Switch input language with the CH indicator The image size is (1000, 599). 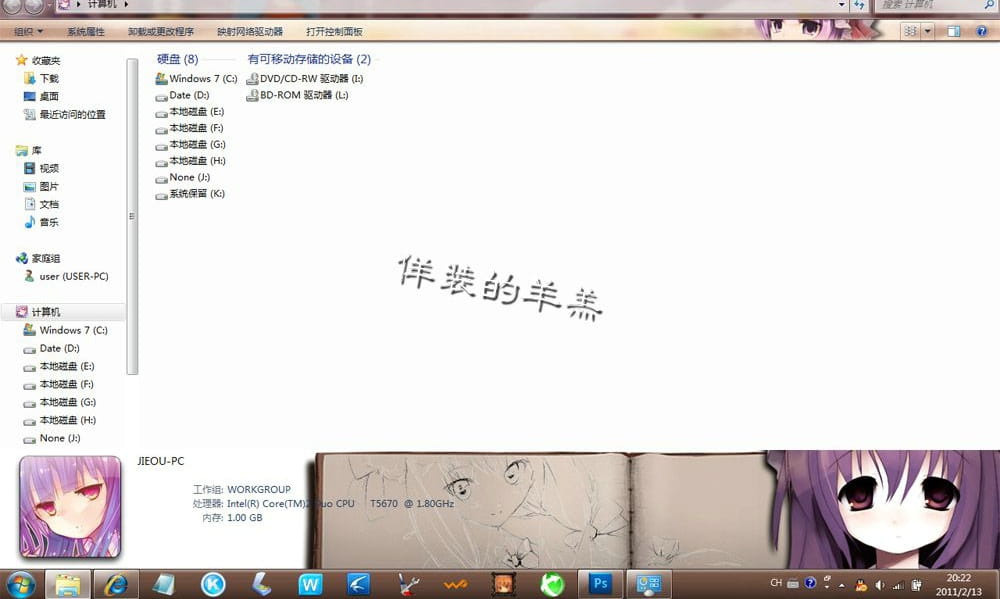point(777,580)
